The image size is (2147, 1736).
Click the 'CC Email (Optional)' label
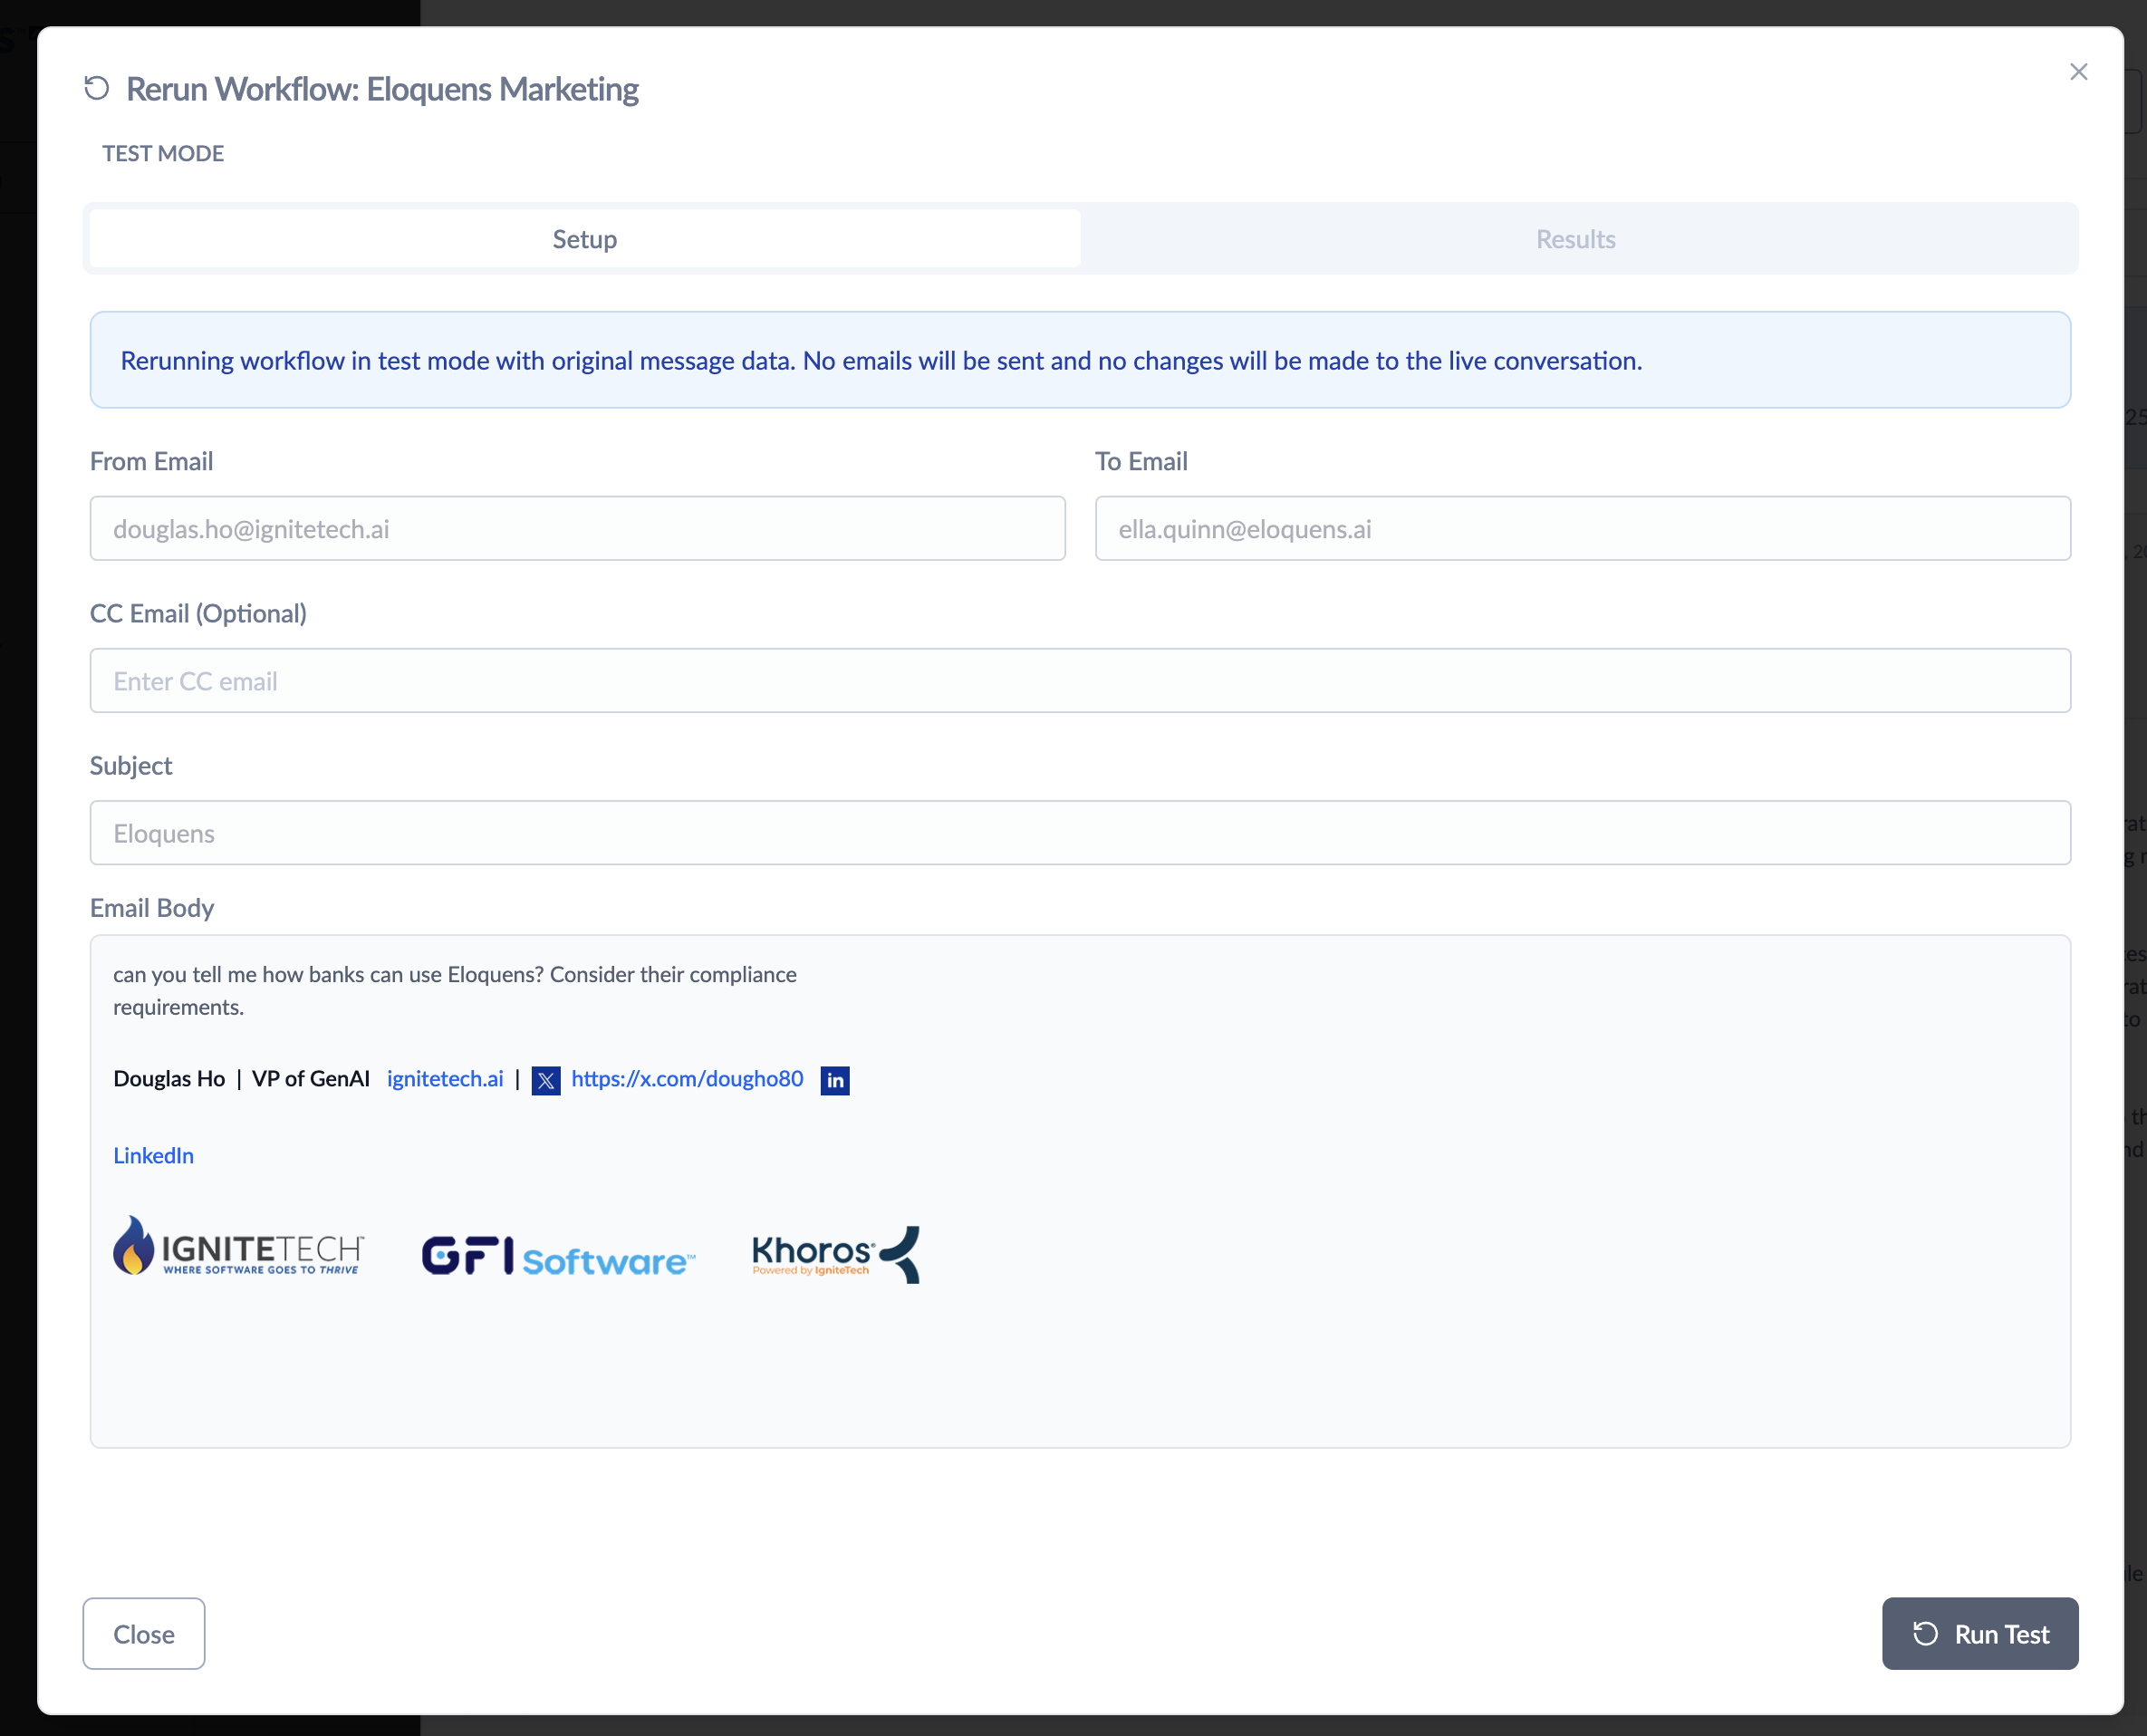click(x=198, y=614)
